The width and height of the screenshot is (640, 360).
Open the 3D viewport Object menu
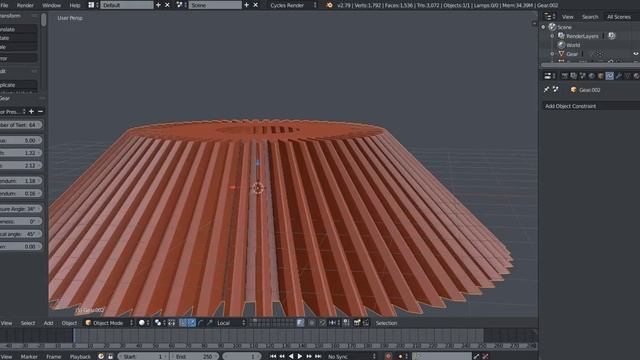[x=69, y=323]
